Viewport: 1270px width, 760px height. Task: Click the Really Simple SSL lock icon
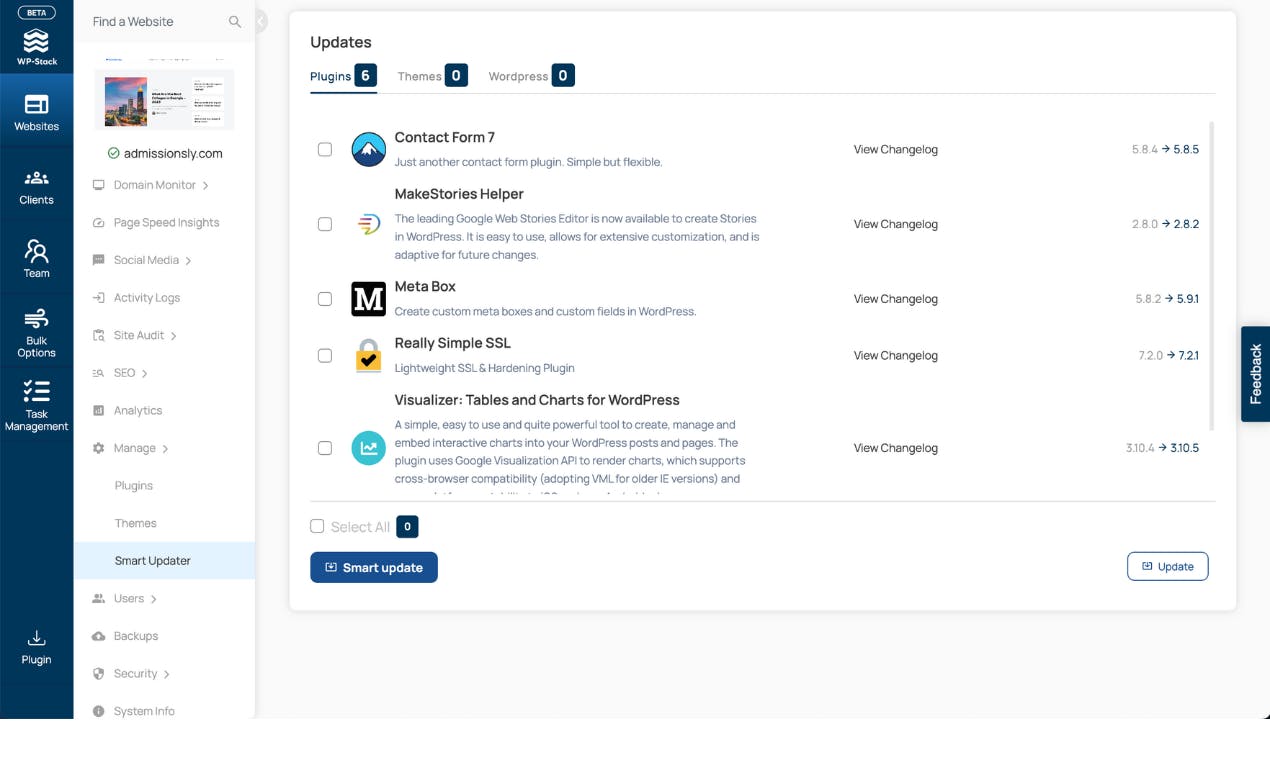pyautogui.click(x=369, y=355)
